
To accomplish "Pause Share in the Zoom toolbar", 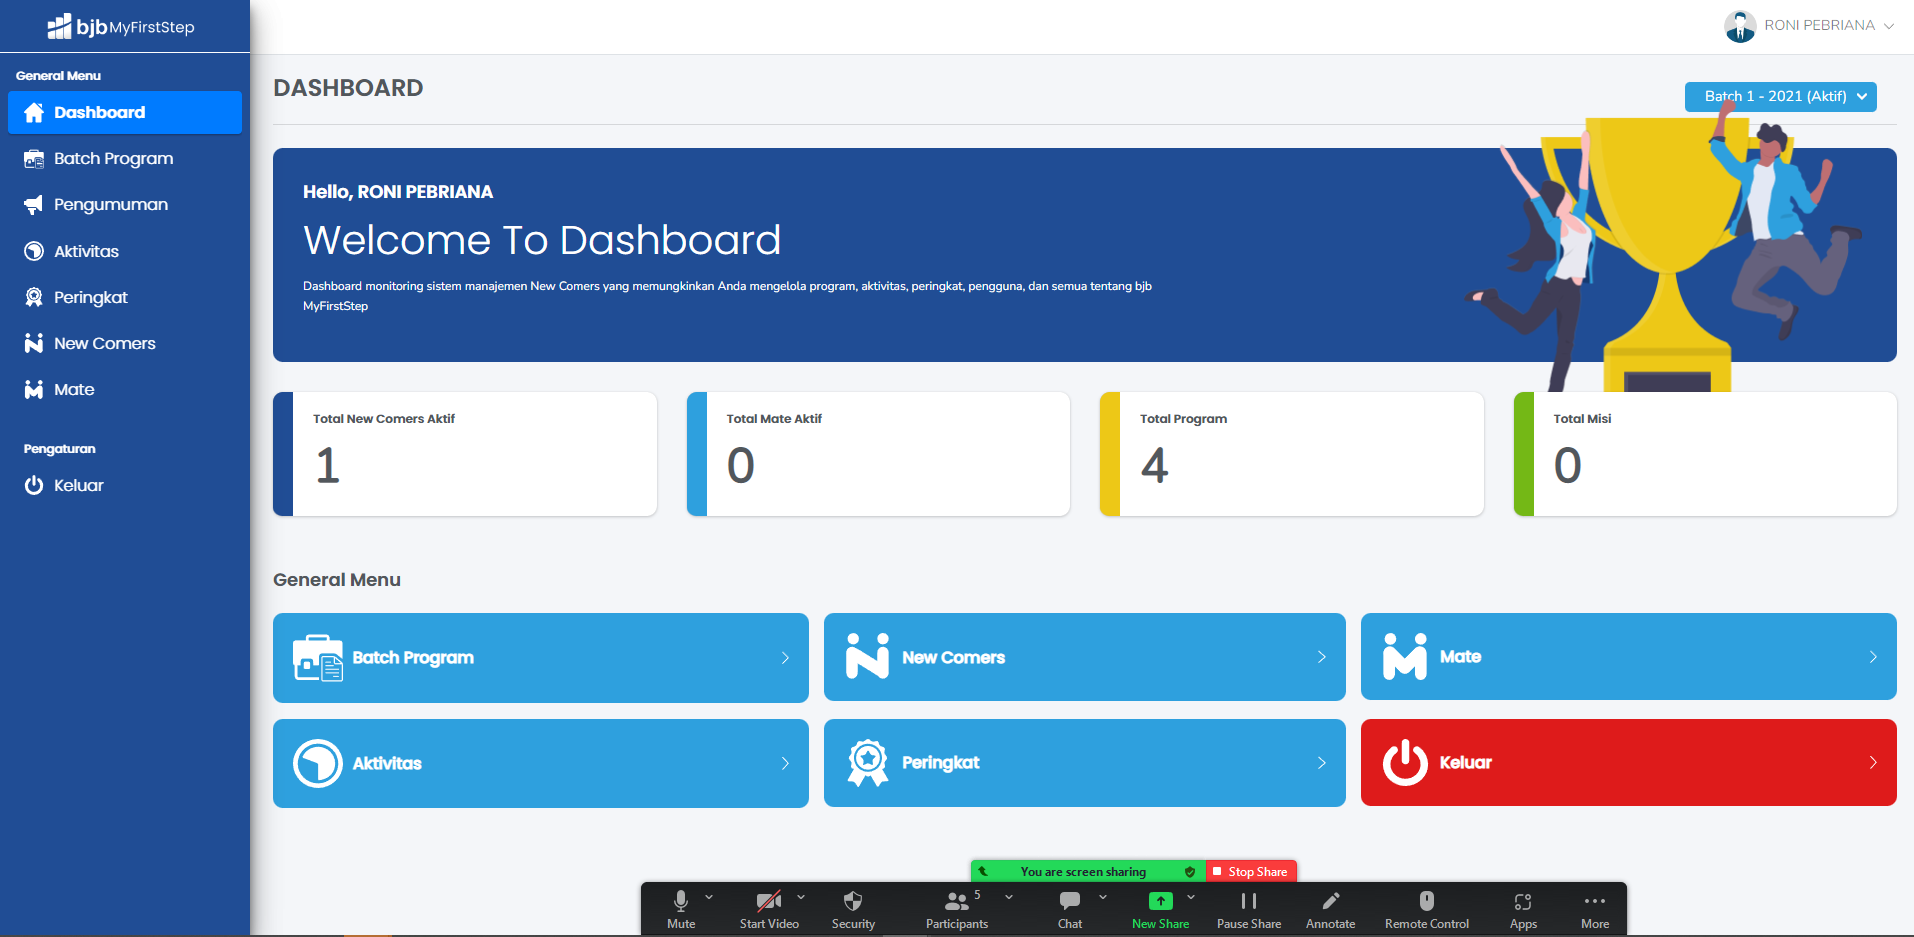I will [x=1249, y=909].
